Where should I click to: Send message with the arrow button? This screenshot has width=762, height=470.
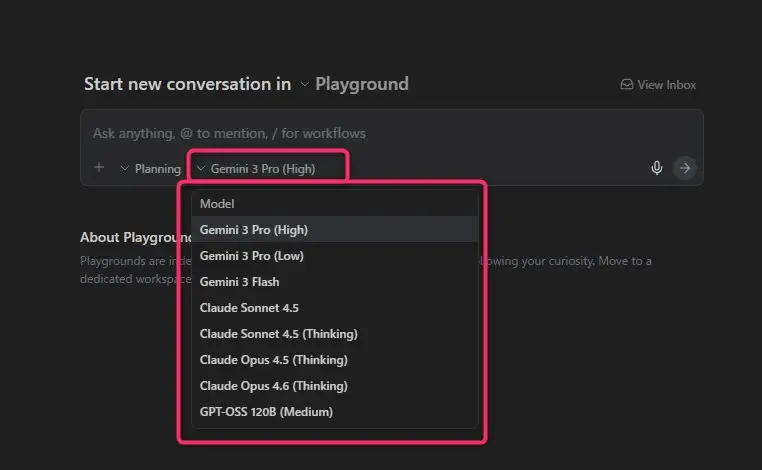coord(685,168)
